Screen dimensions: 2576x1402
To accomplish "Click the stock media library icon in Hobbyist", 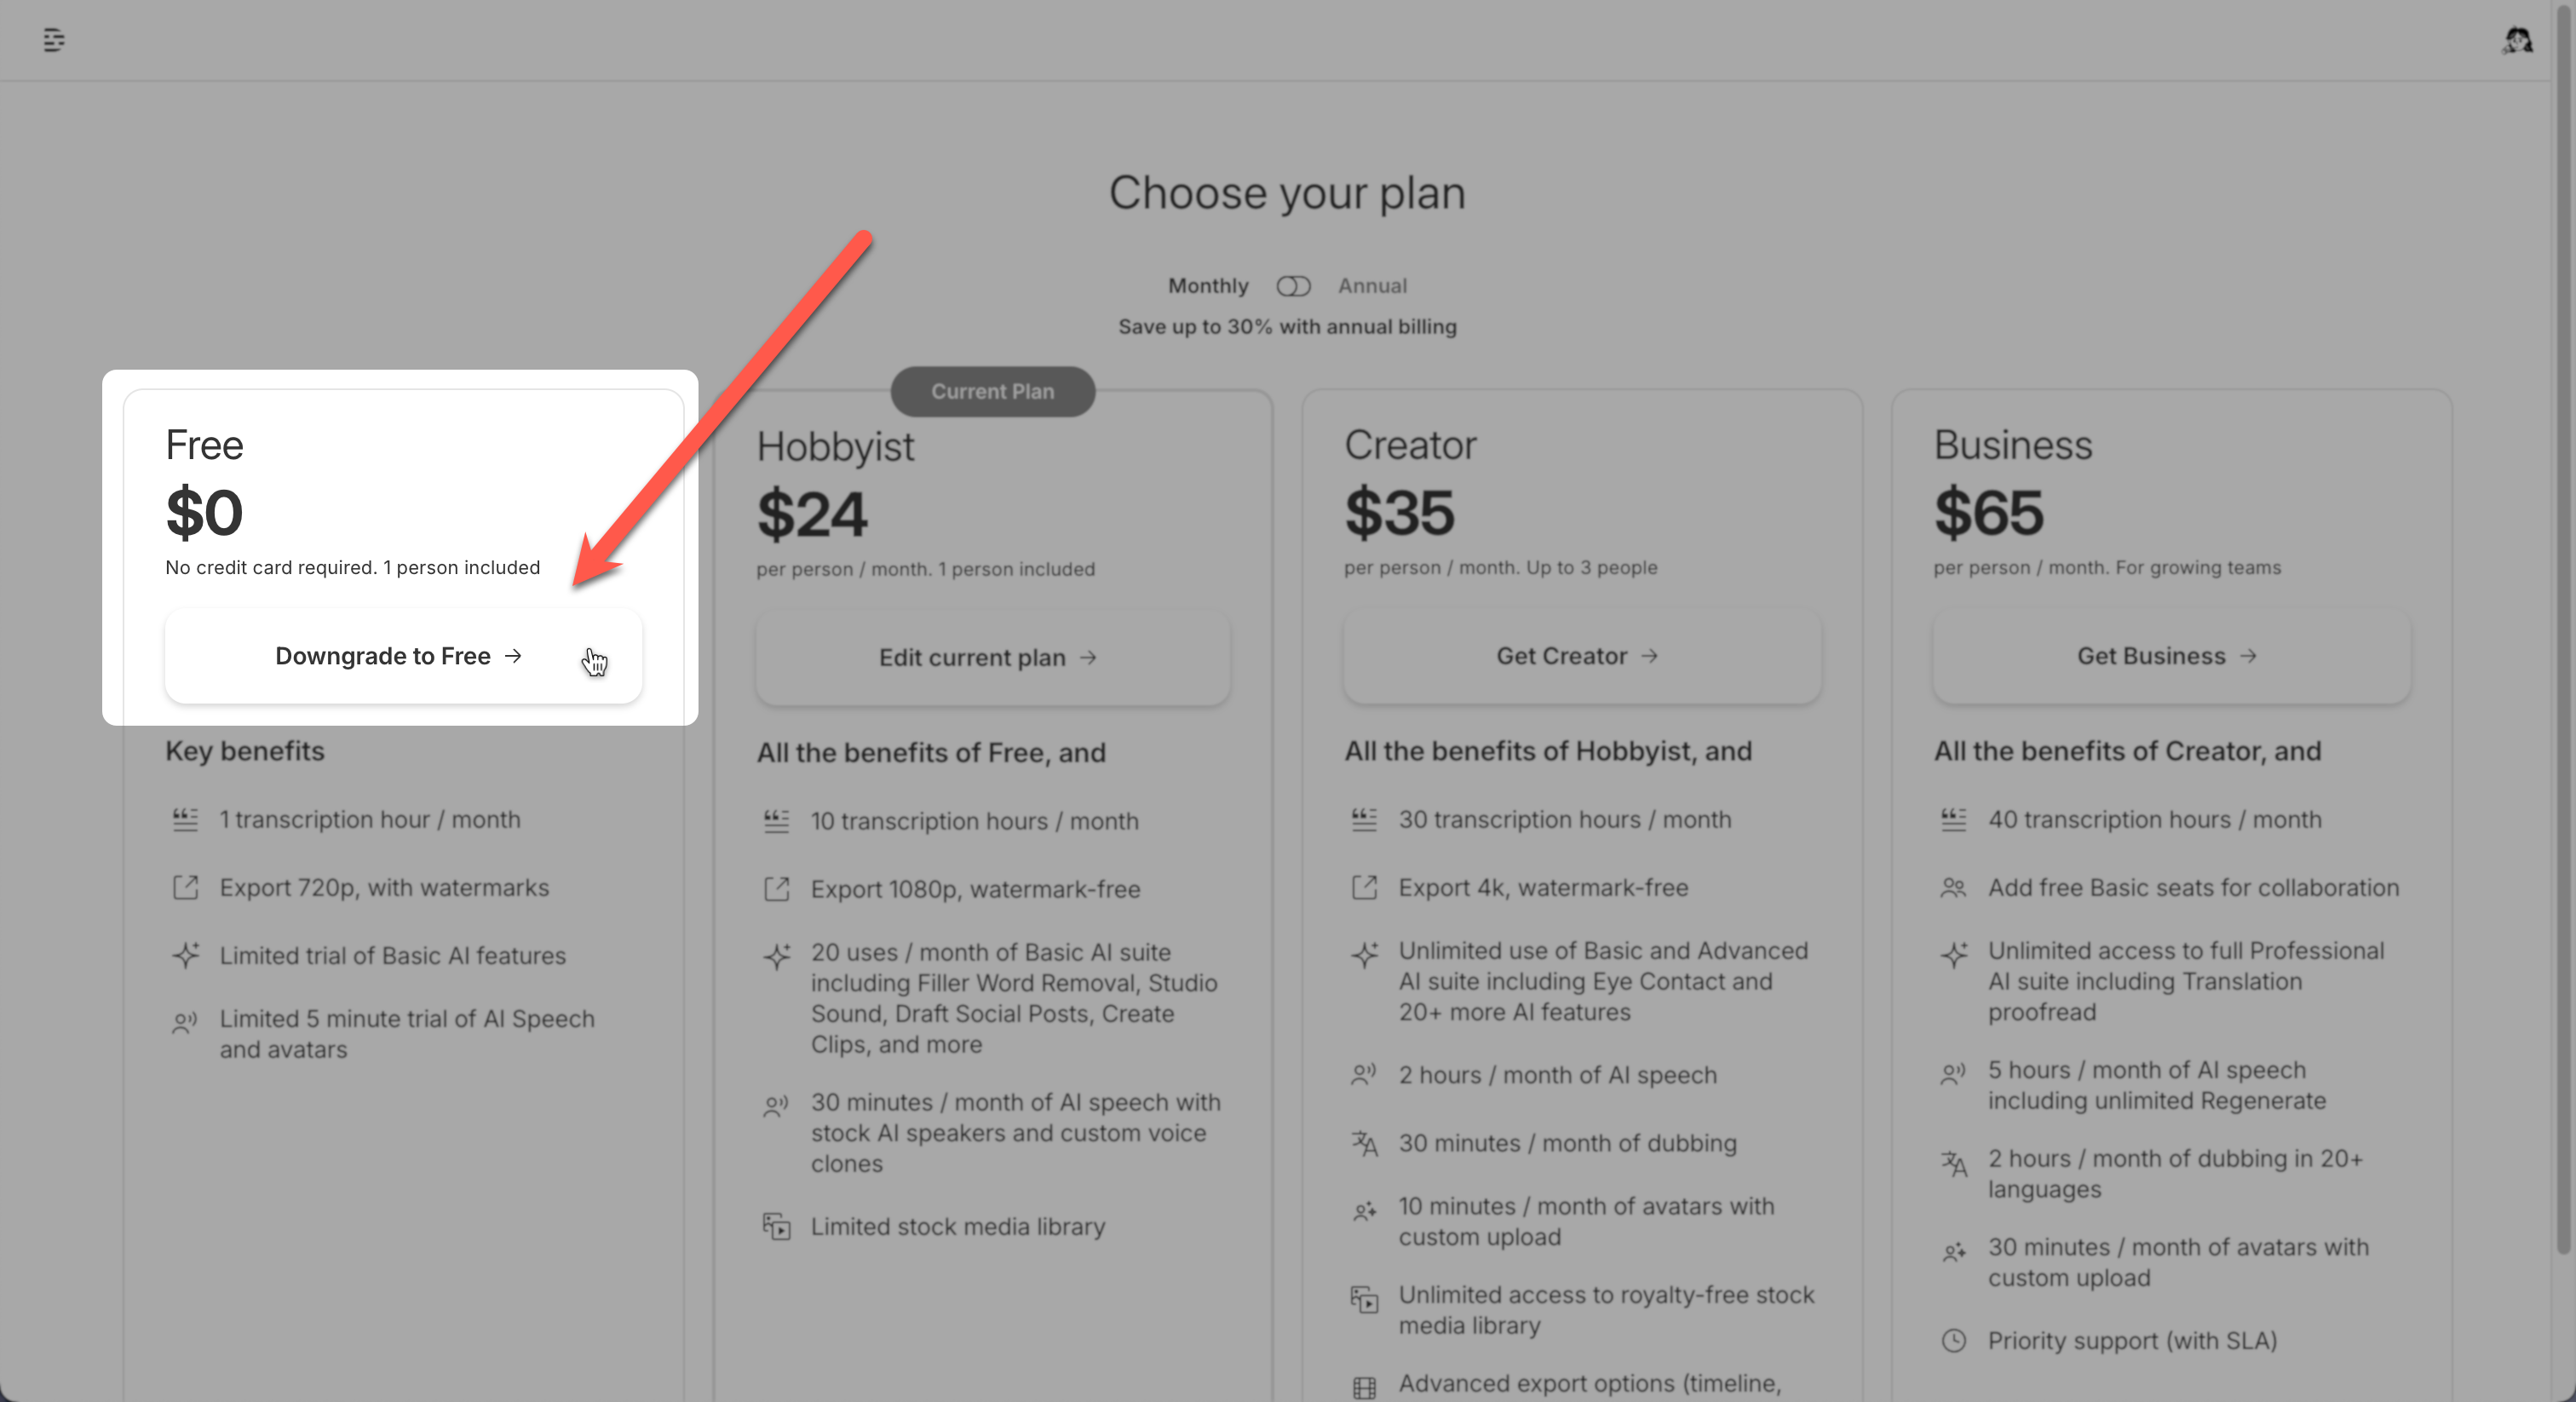I will (x=776, y=1226).
